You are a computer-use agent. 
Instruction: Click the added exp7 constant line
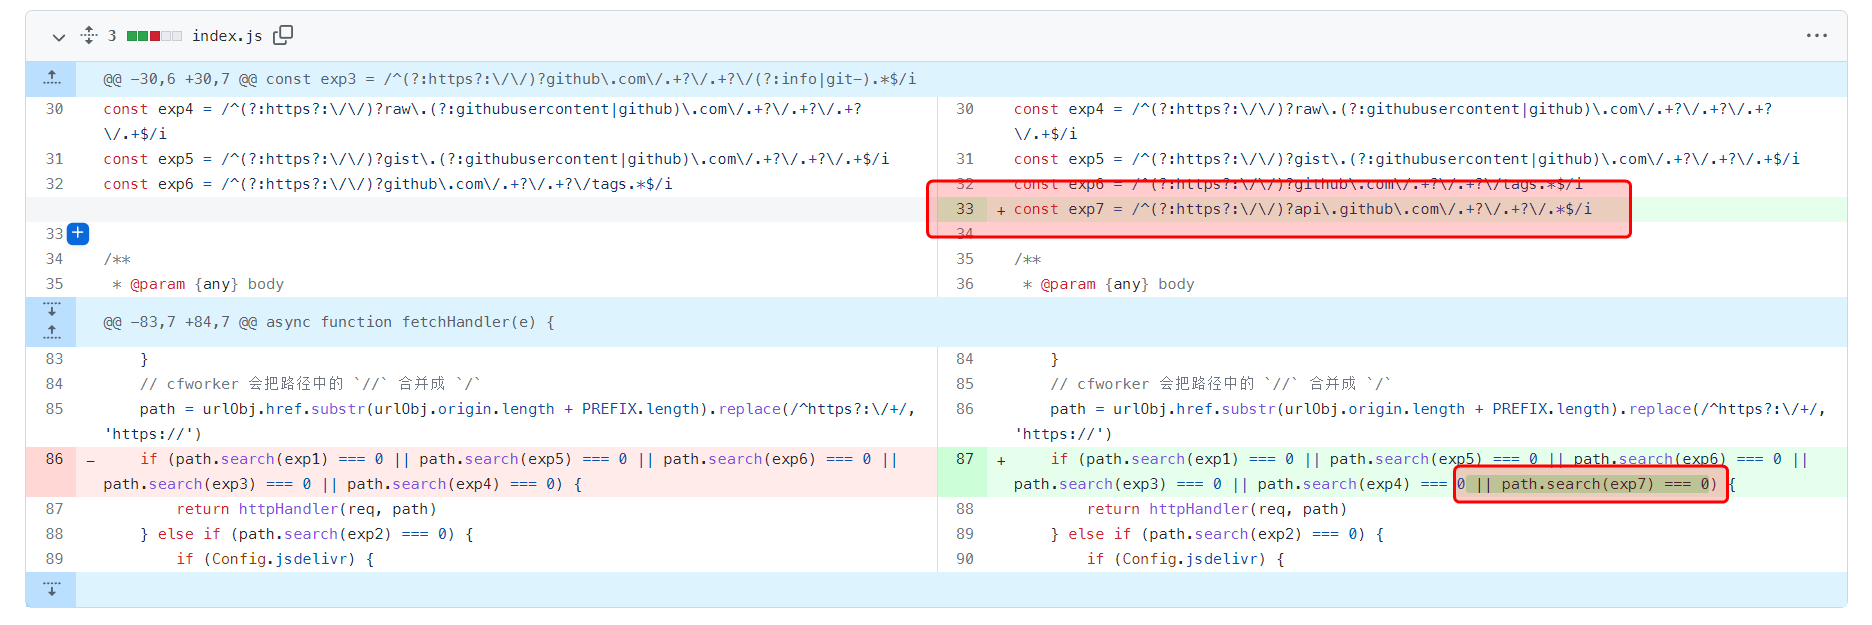pyautogui.click(x=1302, y=209)
